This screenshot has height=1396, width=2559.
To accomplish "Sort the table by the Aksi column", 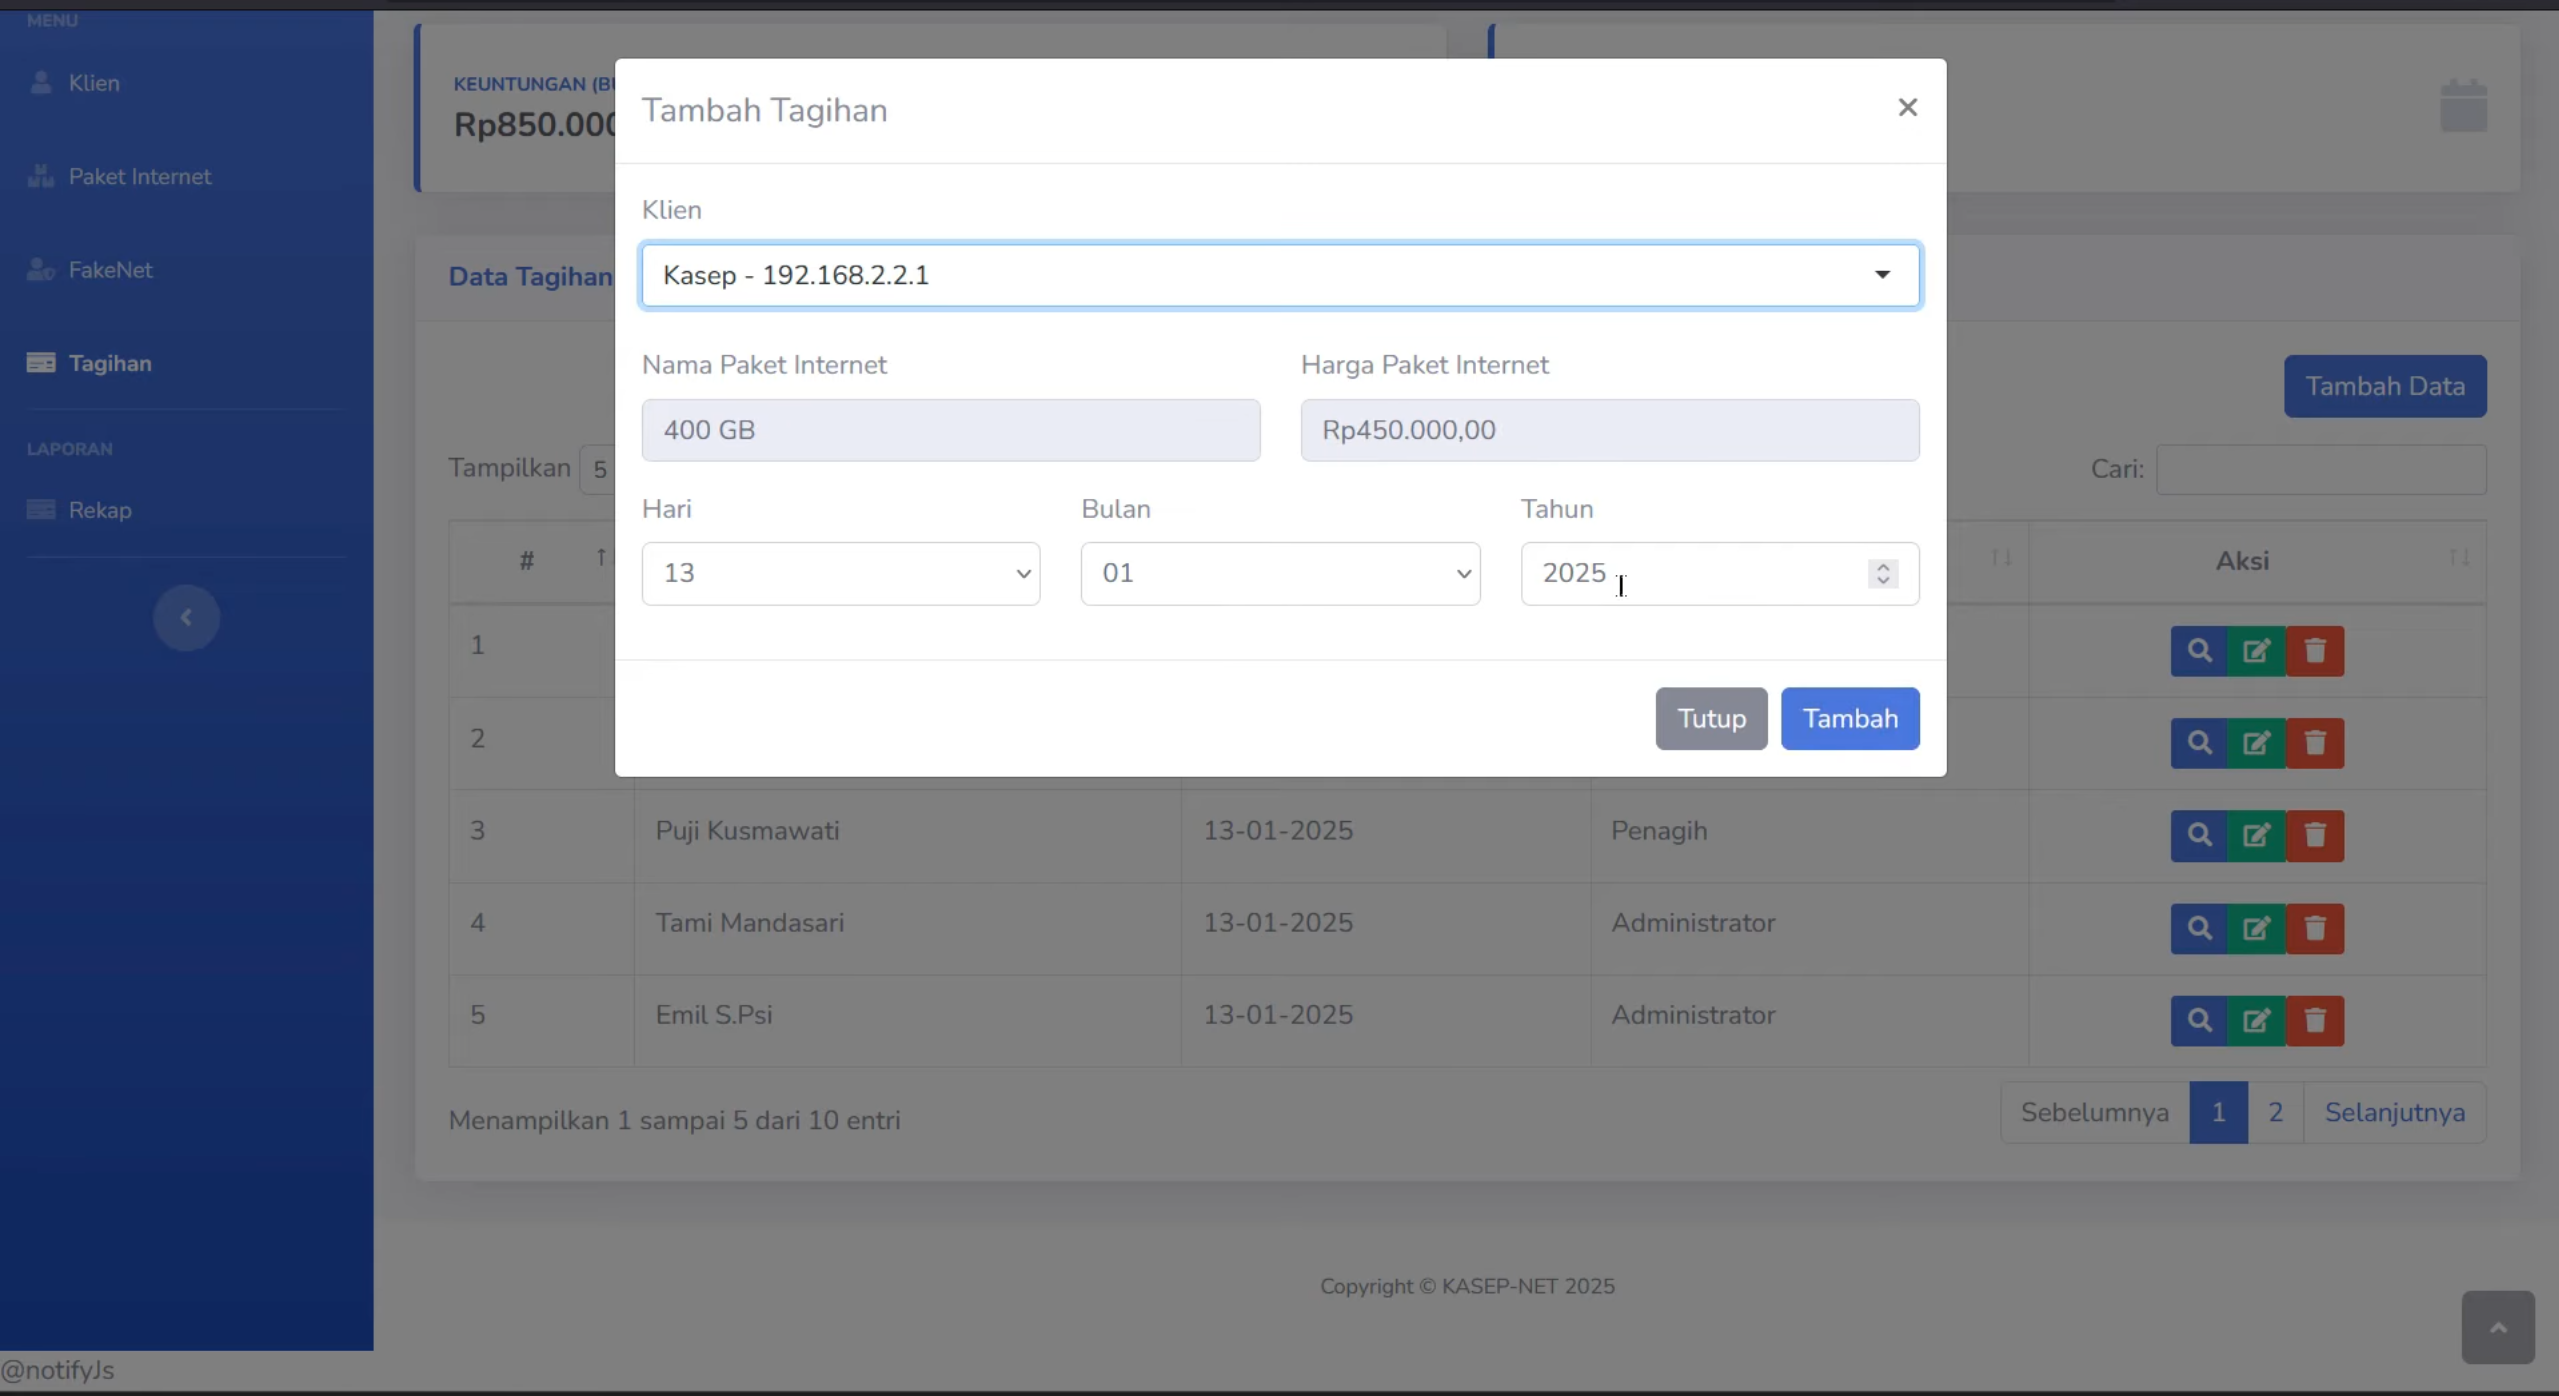I will (x=2257, y=561).
